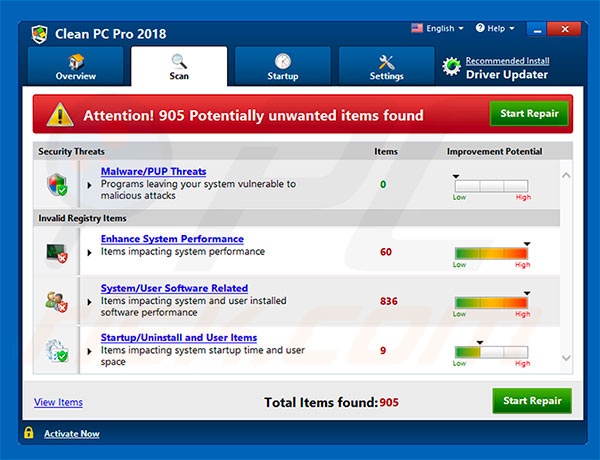Click the Scan magnifying glass icon
The image size is (600, 460).
click(179, 61)
